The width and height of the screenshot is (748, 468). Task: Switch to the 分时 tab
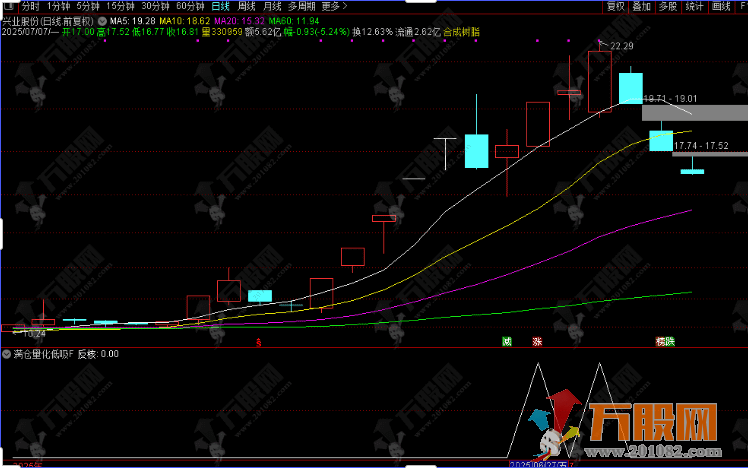[x=31, y=6]
